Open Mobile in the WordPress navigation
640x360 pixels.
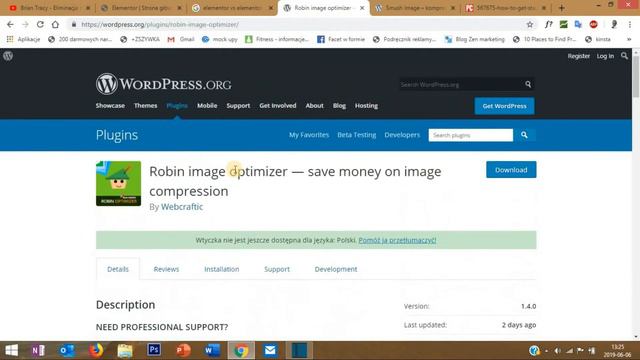click(207, 105)
